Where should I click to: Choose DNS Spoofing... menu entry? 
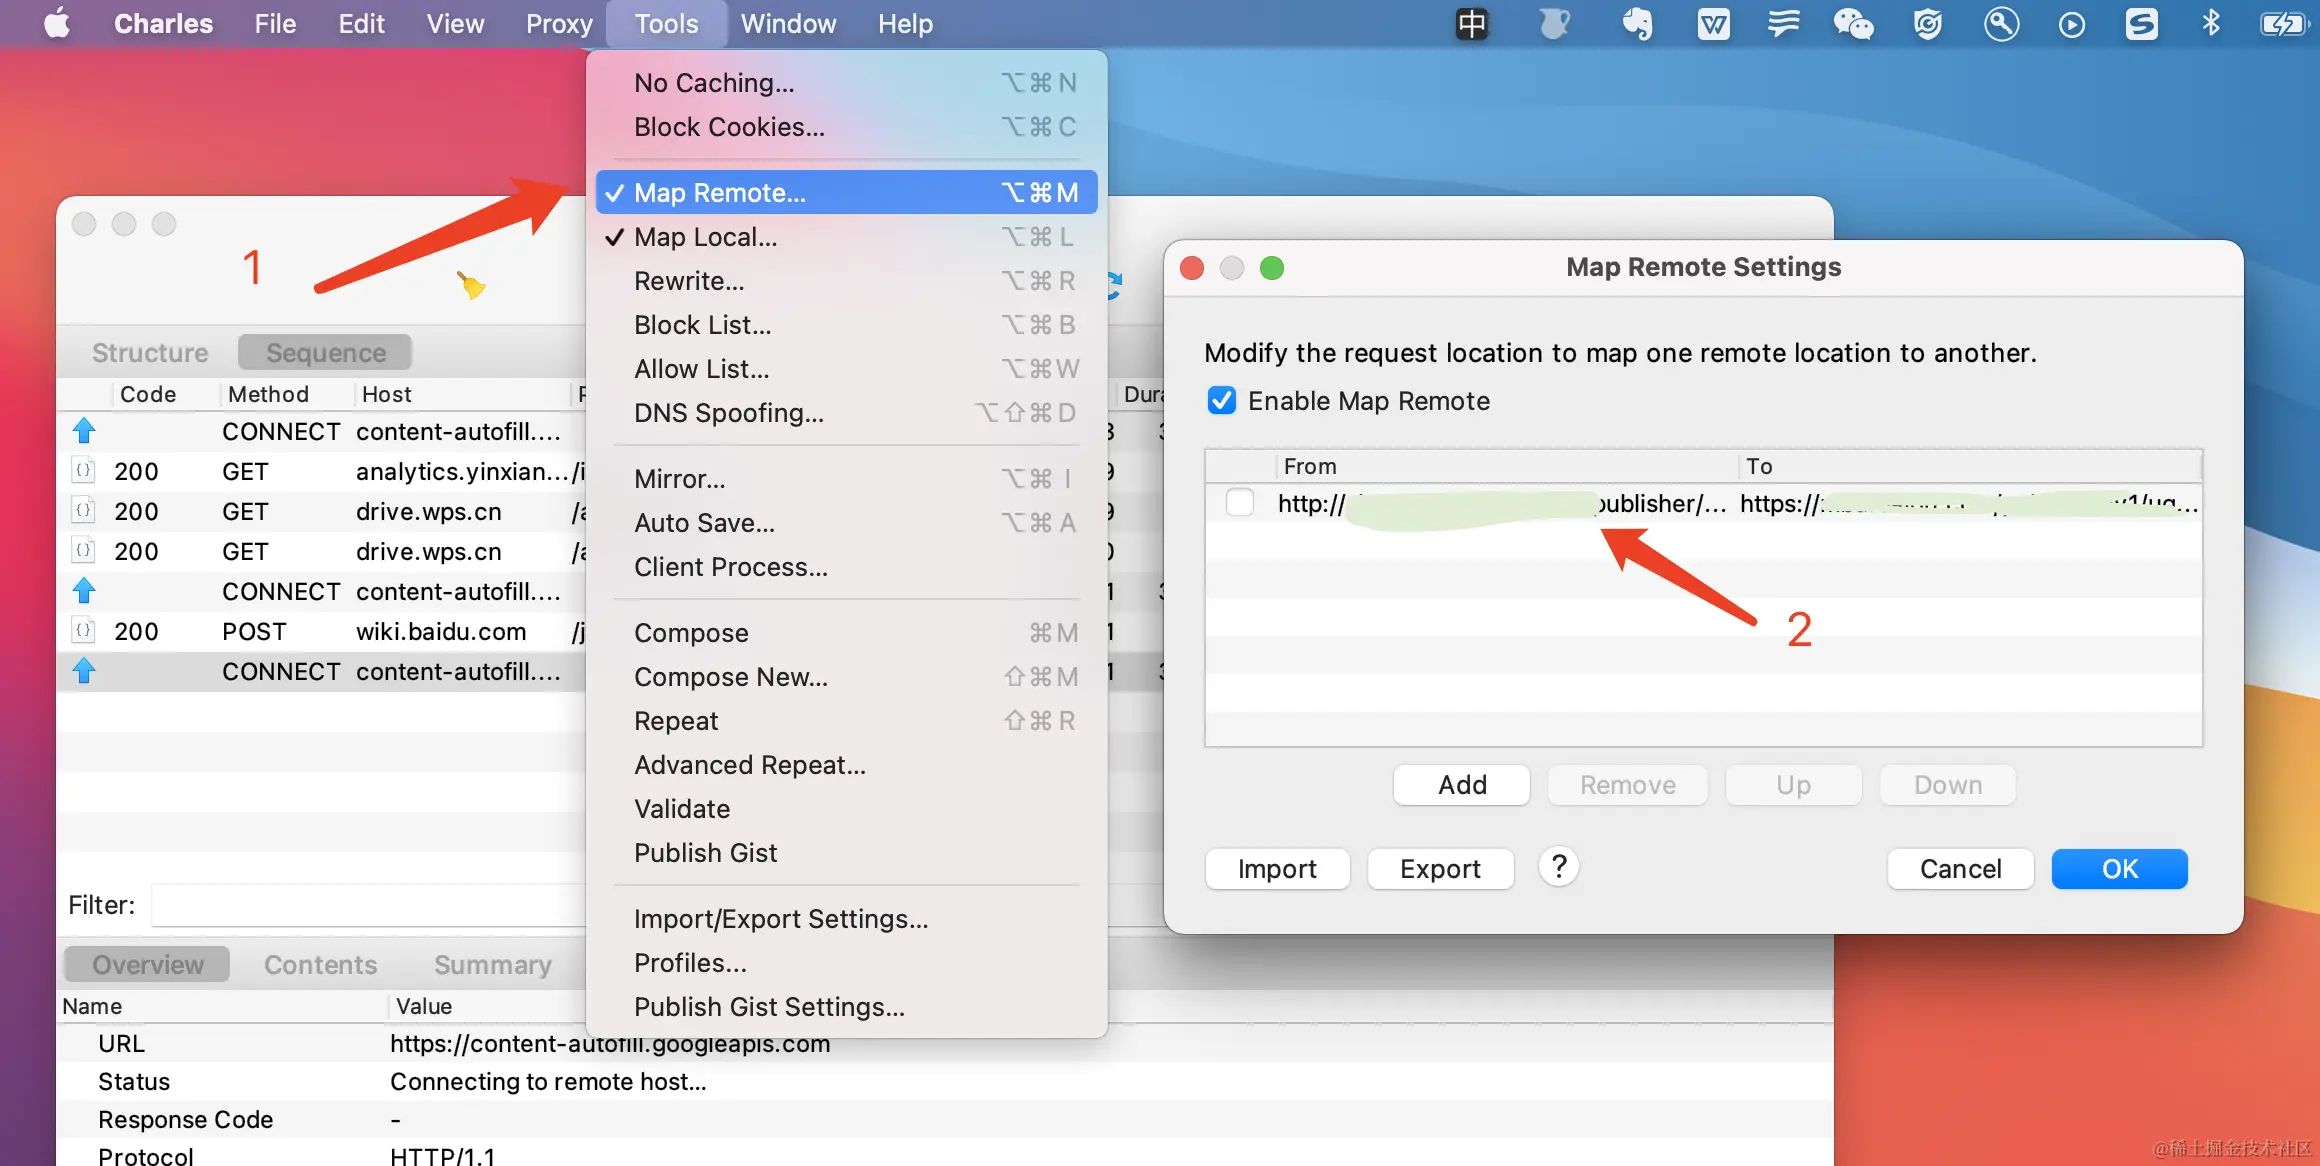click(x=728, y=413)
